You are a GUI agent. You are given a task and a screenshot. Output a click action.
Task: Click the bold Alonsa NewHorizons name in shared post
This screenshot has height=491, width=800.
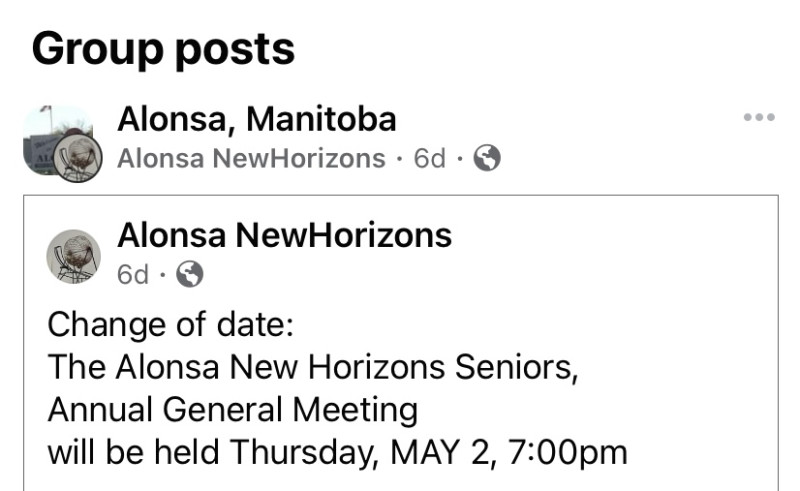284,236
